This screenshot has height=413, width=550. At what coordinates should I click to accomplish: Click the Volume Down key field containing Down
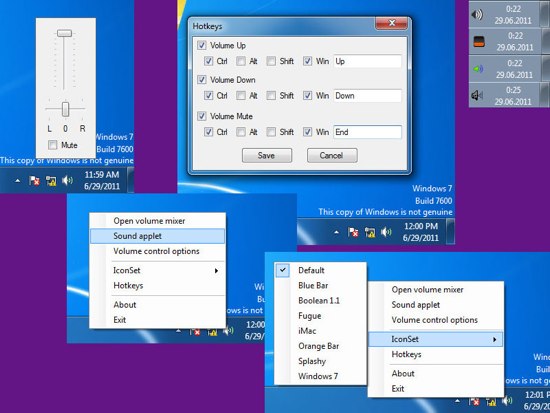click(x=367, y=95)
